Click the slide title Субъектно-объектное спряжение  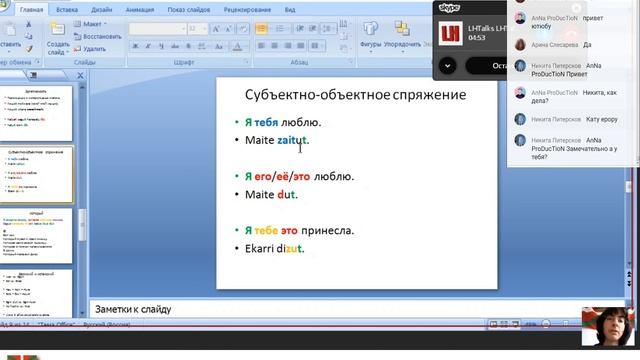[356, 95]
